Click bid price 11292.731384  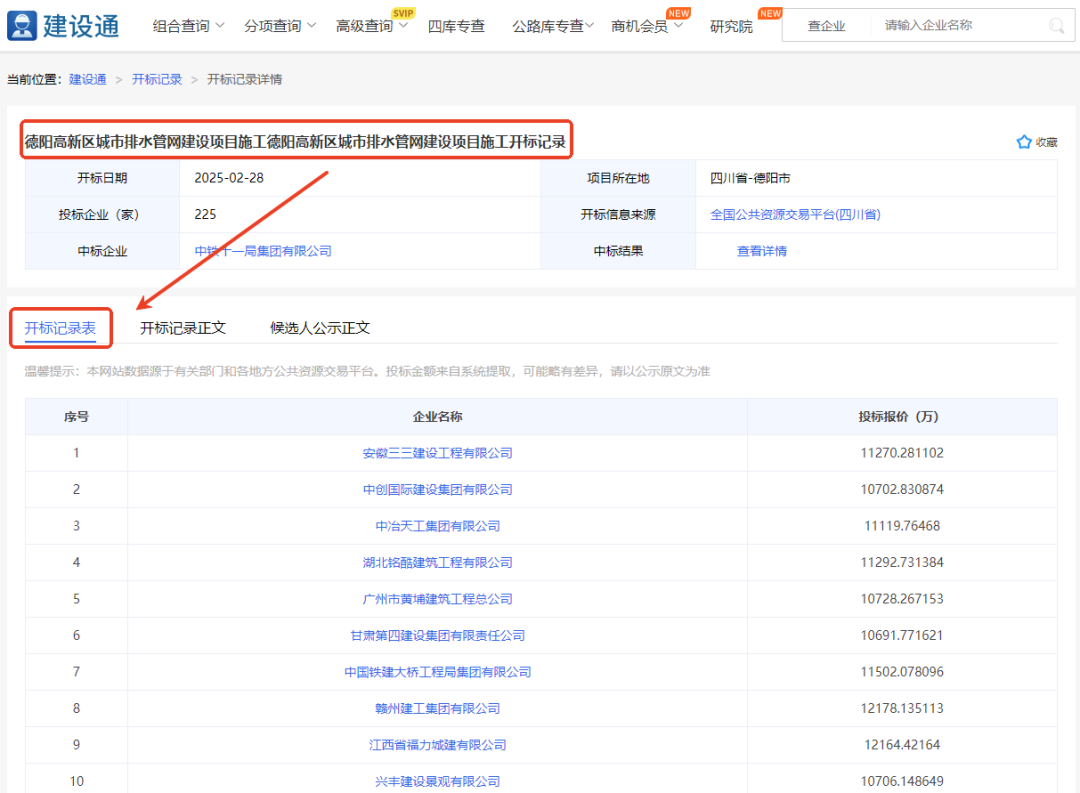point(902,562)
